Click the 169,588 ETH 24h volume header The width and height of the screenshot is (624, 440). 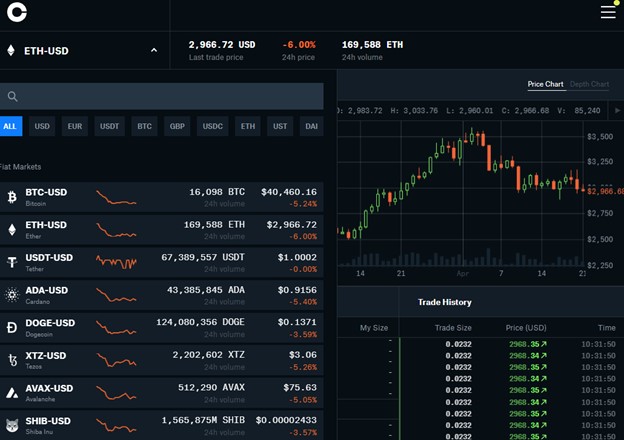click(x=372, y=45)
